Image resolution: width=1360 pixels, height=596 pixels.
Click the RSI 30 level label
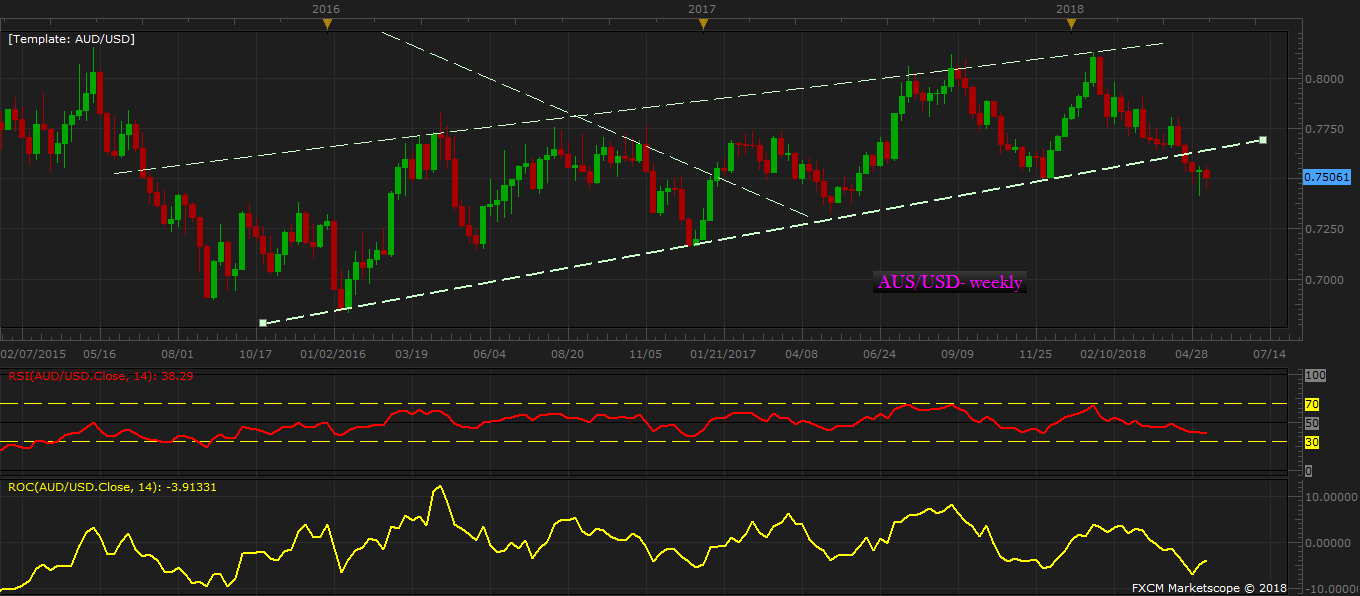point(1313,441)
